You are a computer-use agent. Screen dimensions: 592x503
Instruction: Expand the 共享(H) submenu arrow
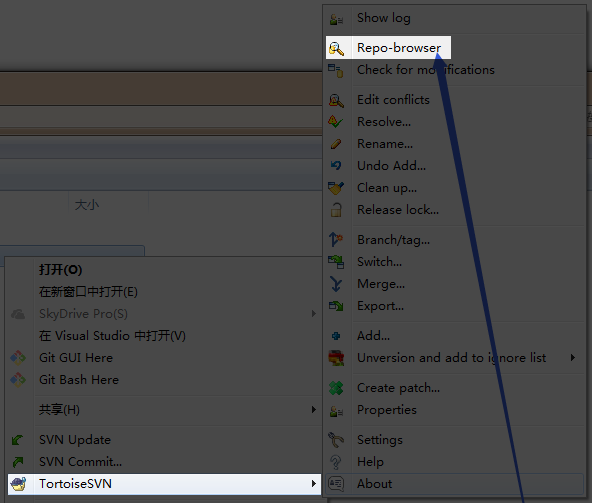click(313, 410)
